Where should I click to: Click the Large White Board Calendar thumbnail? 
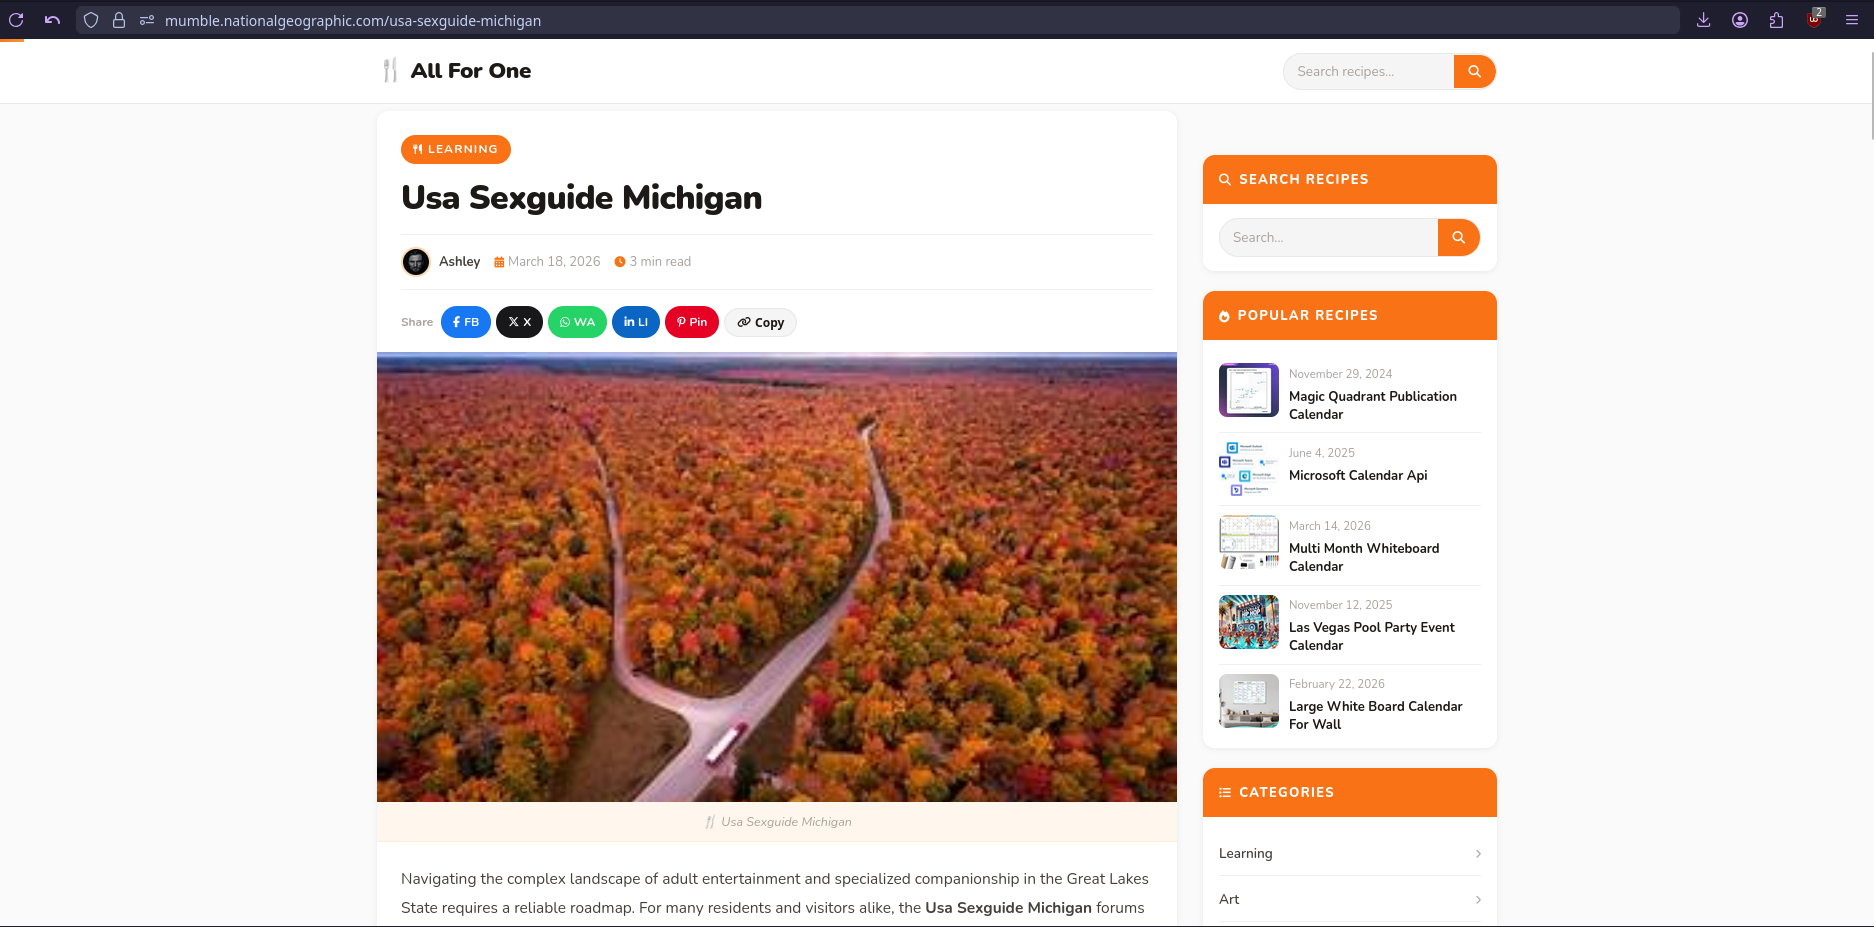[1249, 701]
